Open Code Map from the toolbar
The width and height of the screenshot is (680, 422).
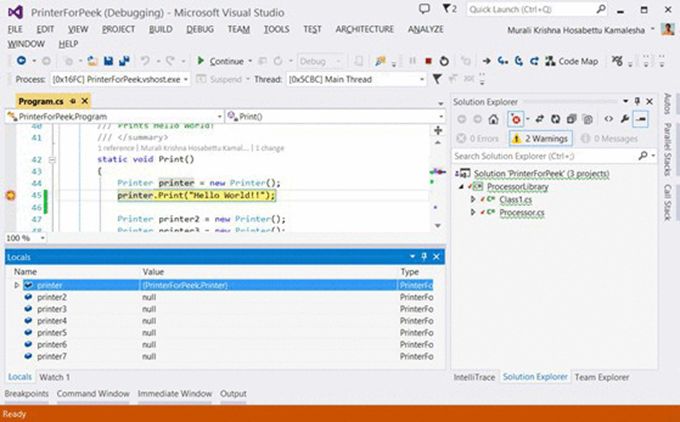coord(572,61)
